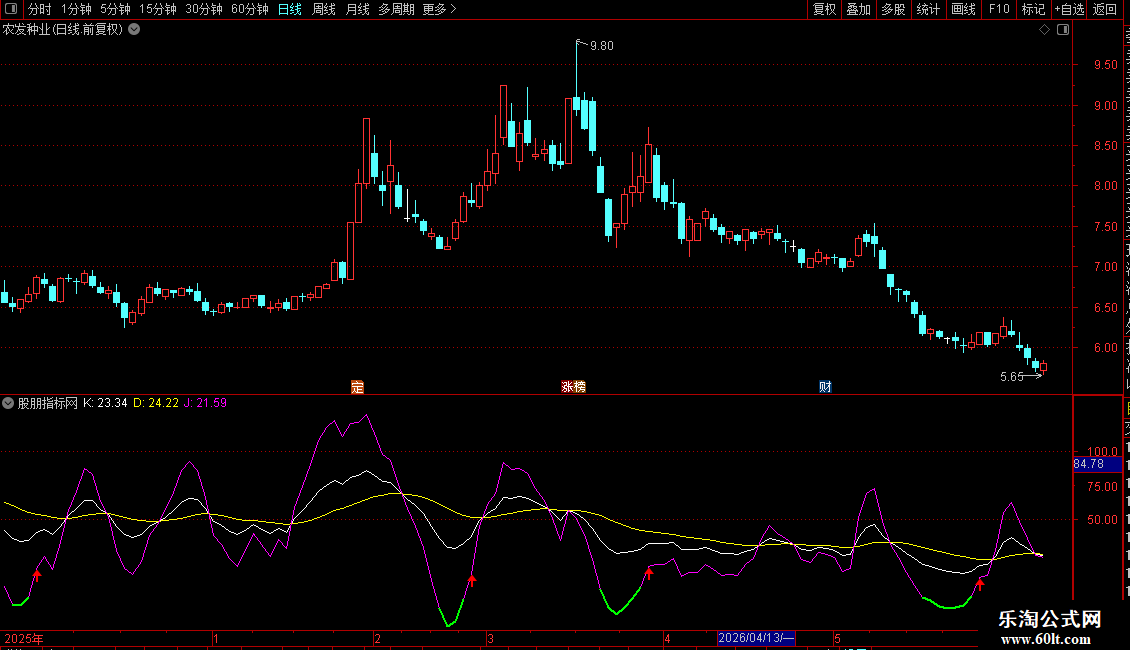Select the 15分钟 period tab
1130x650 pixels.
click(x=158, y=9)
